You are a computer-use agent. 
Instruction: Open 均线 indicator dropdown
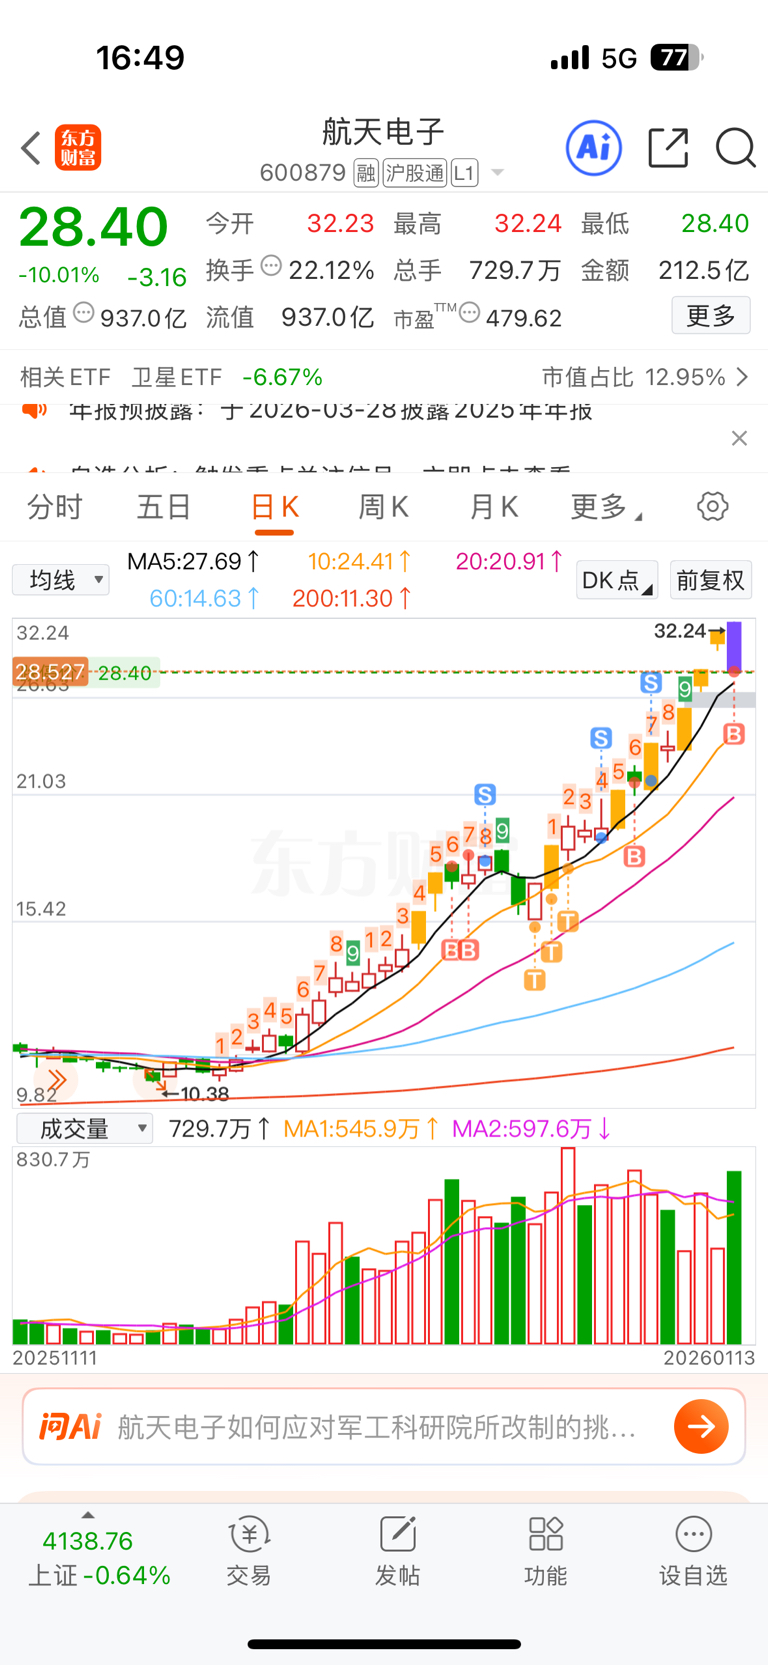[x=61, y=579]
